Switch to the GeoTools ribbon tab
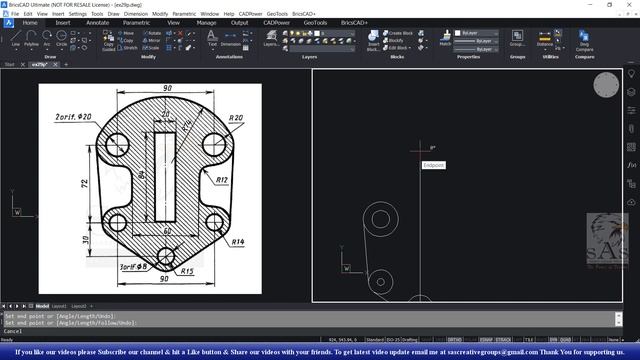This screenshot has height=360, width=640. (x=315, y=23)
